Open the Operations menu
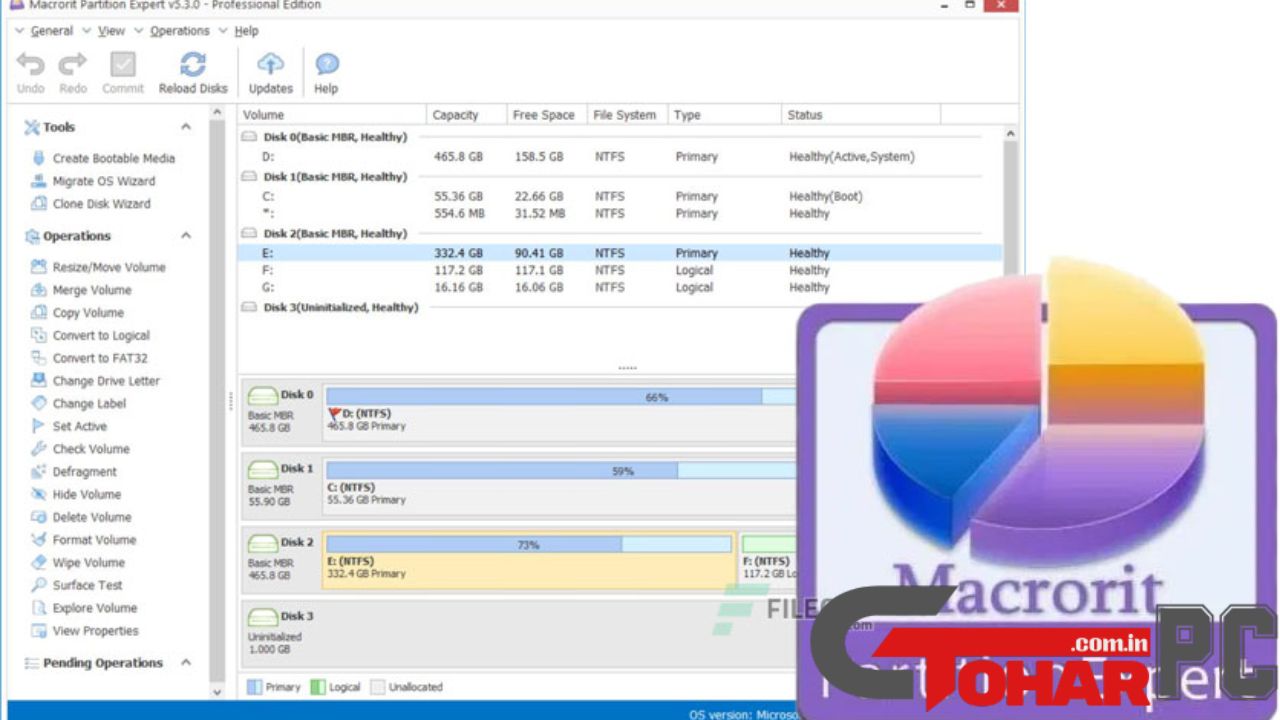The height and width of the screenshot is (720, 1280). (x=180, y=31)
